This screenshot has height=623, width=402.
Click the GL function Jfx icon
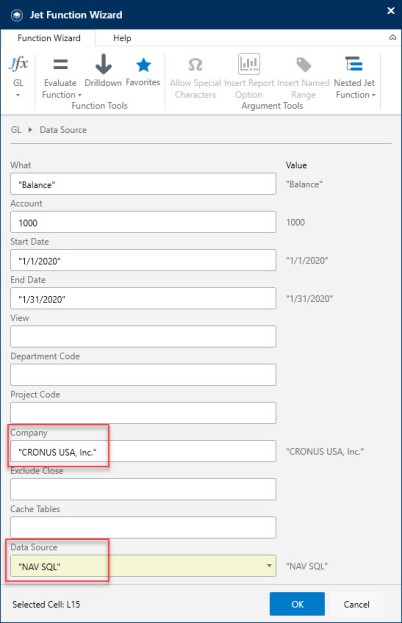pos(18,64)
